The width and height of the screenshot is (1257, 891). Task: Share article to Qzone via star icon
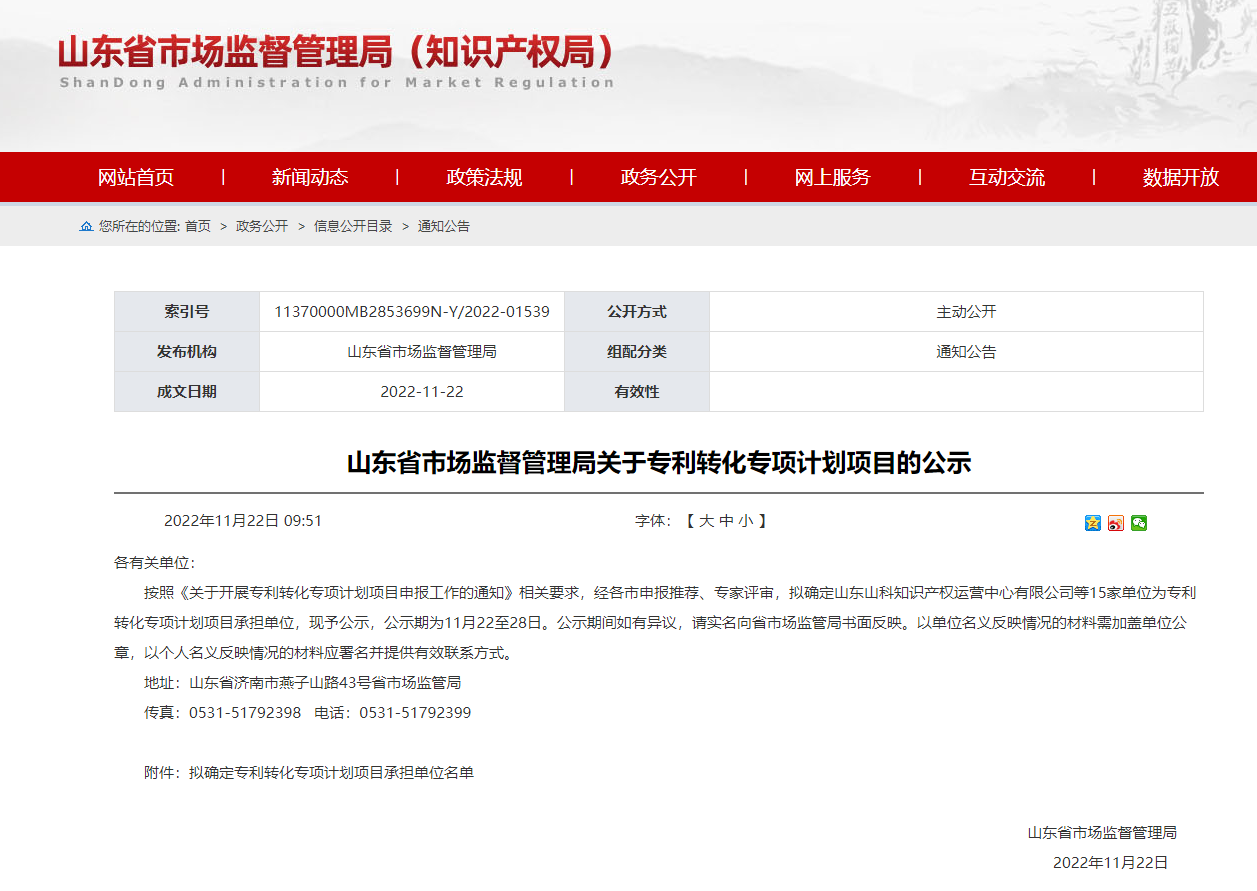pos(1093,523)
